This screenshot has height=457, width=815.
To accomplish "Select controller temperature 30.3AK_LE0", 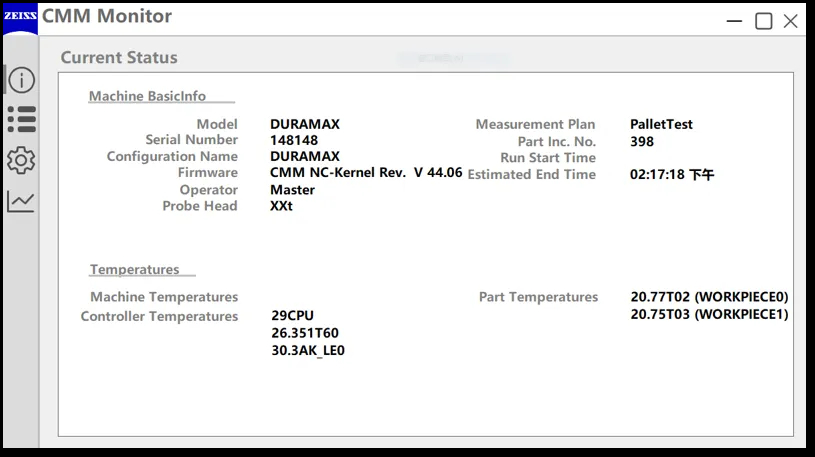I will point(308,350).
